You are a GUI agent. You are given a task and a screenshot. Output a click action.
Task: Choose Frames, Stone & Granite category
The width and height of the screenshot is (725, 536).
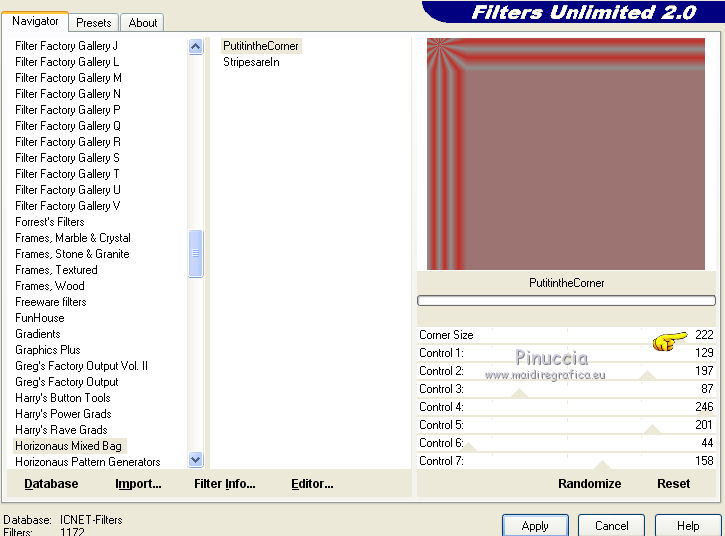coord(72,254)
